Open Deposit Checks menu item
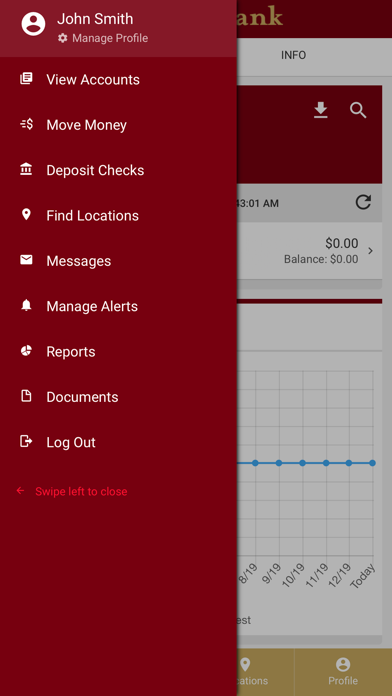Image resolution: width=392 pixels, height=696 pixels. click(x=118, y=170)
